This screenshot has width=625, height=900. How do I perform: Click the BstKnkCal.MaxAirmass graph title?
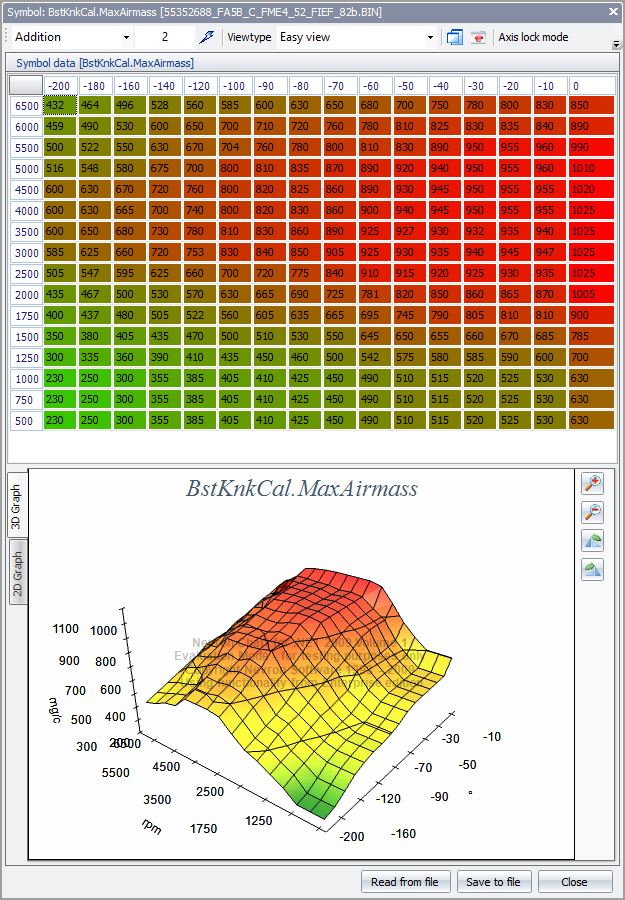pyautogui.click(x=302, y=488)
